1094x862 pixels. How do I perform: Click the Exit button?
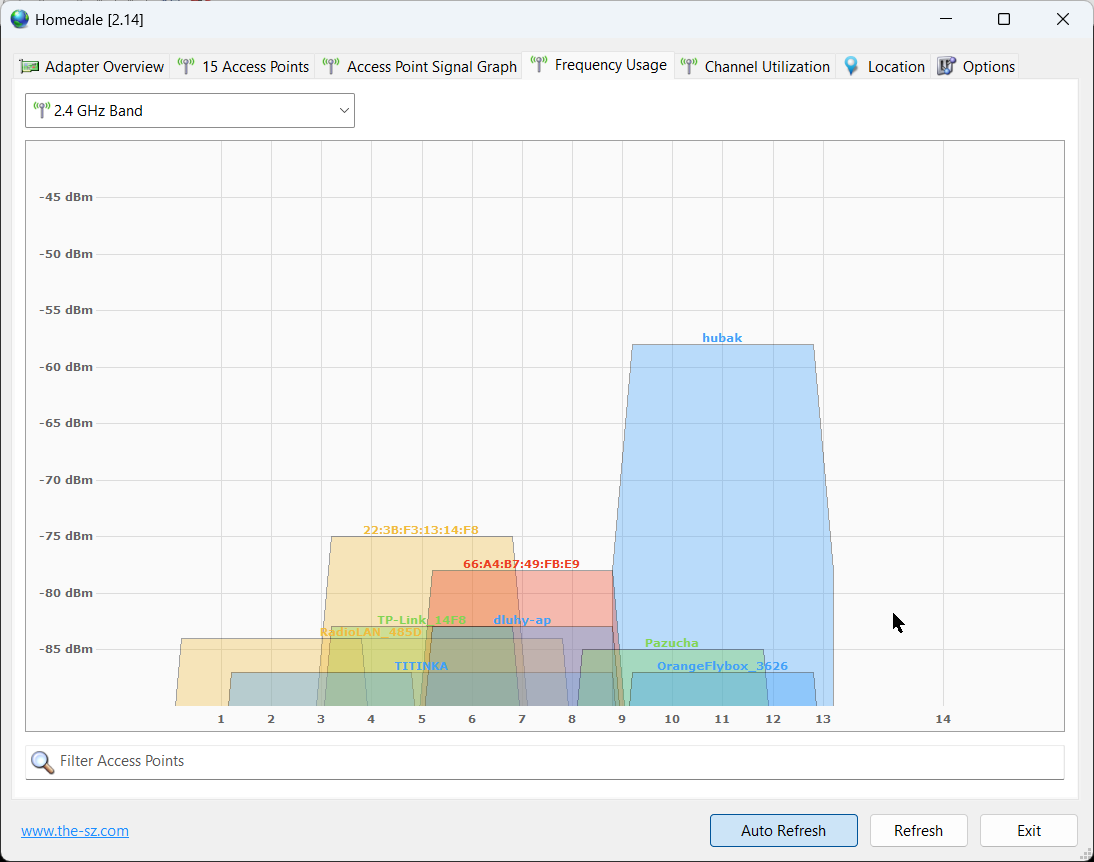[1028, 831]
